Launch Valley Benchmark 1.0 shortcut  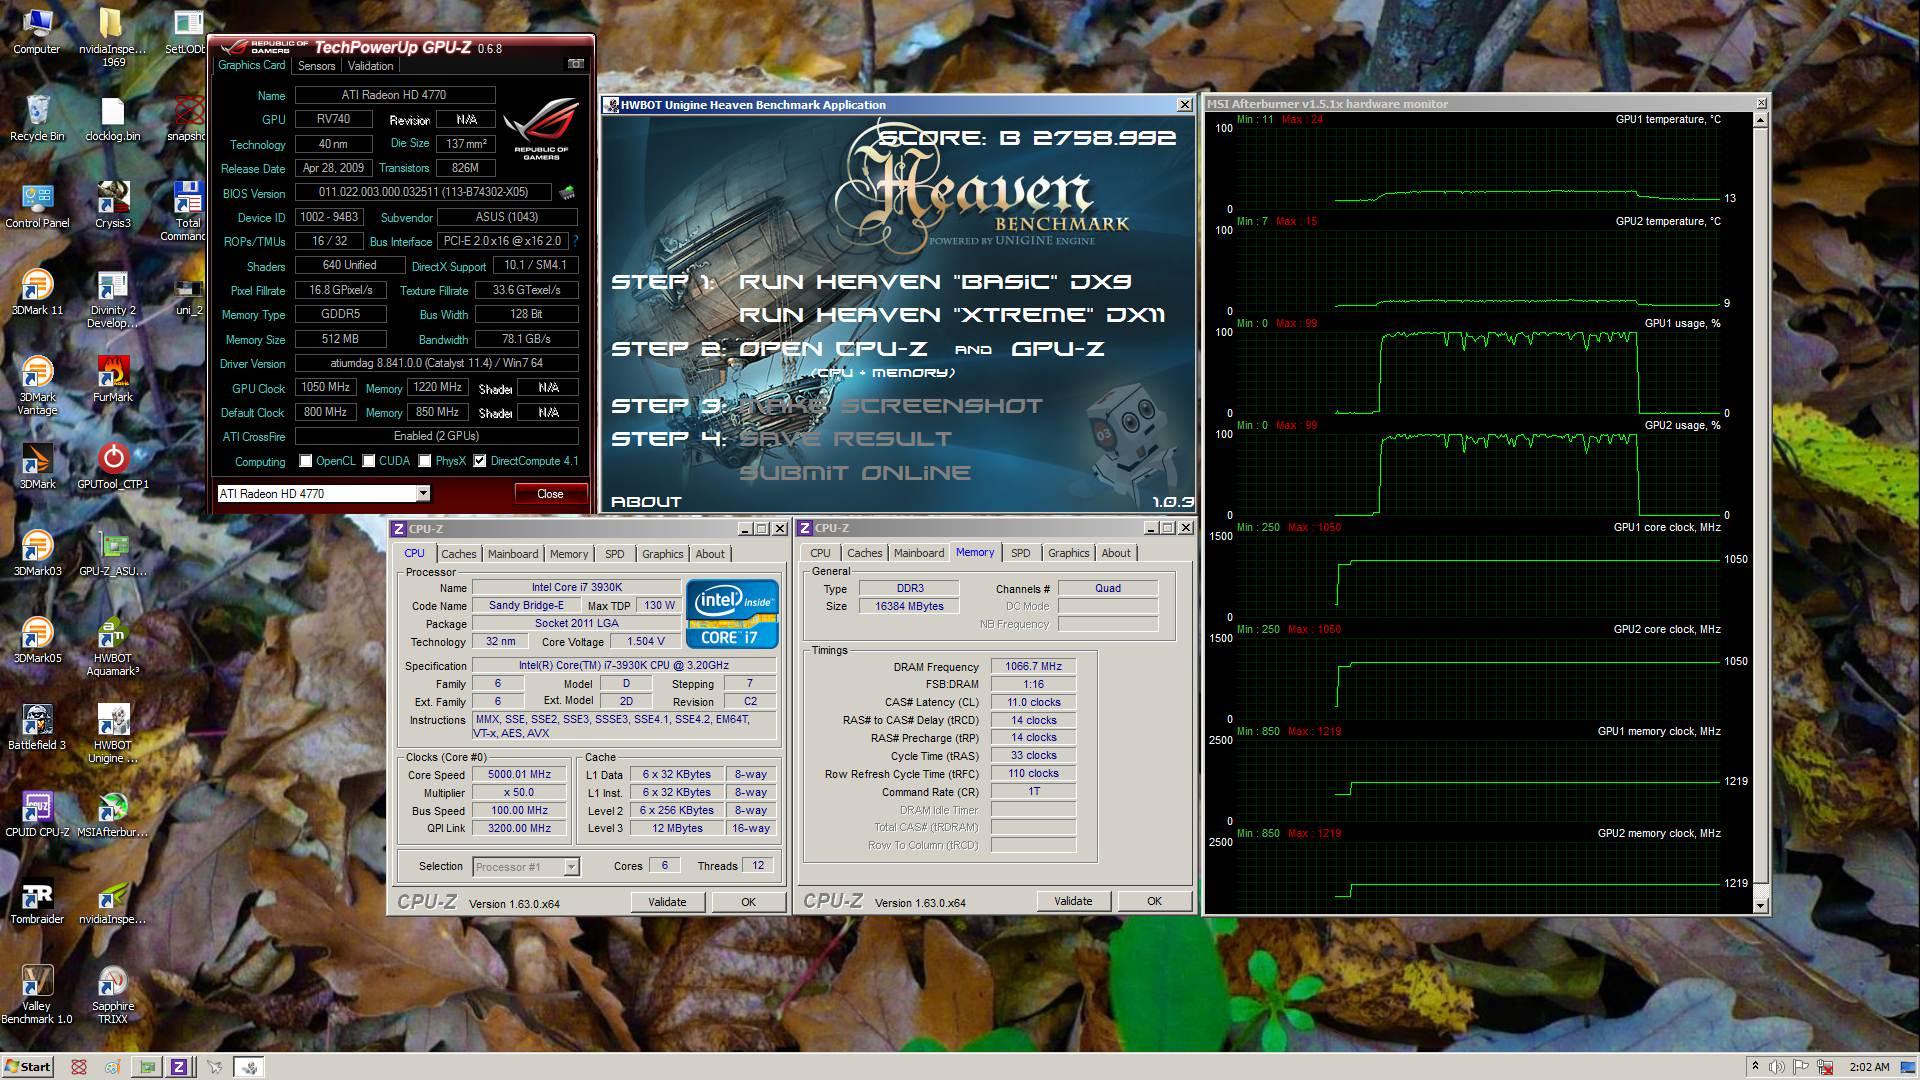[37, 995]
